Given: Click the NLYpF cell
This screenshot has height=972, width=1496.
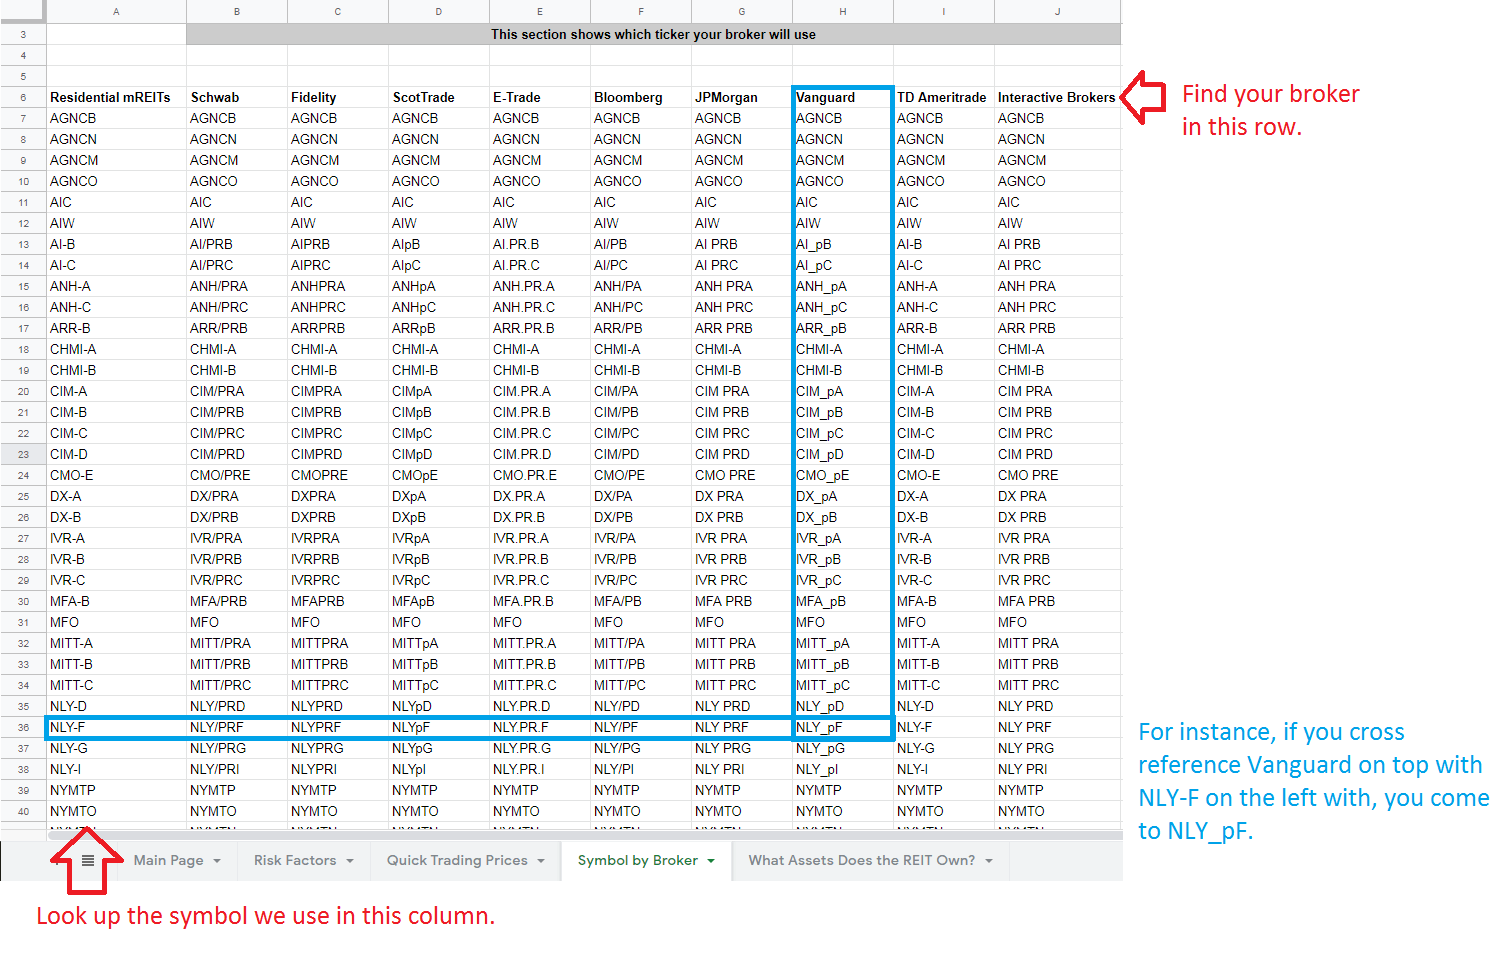Looking at the screenshot, I should click(x=439, y=727).
